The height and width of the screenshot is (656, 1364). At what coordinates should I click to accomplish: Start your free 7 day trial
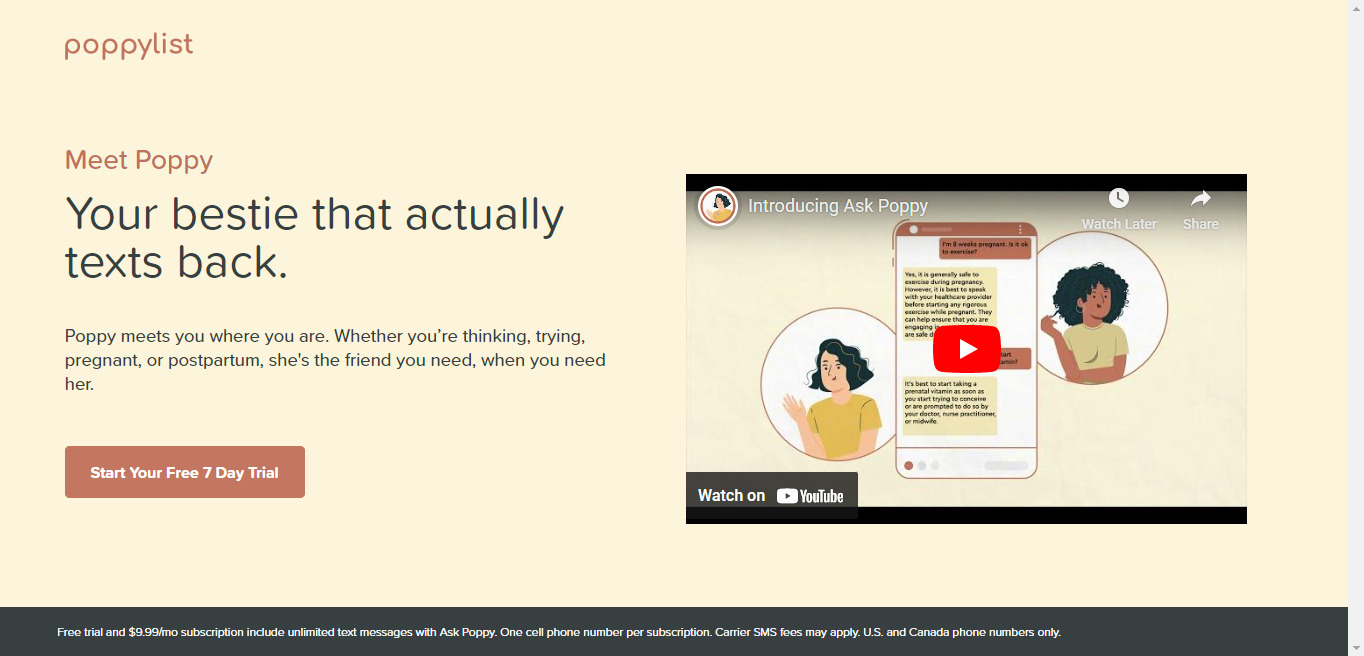[x=185, y=472]
